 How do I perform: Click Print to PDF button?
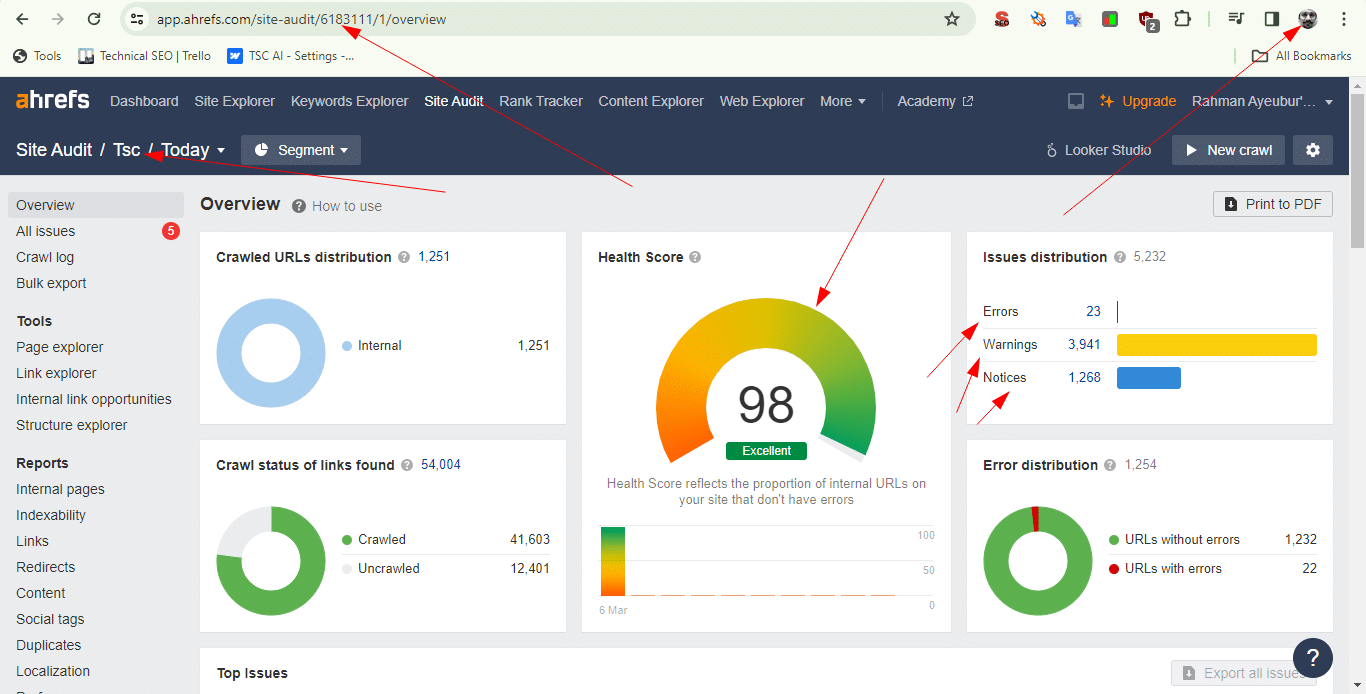1273,204
